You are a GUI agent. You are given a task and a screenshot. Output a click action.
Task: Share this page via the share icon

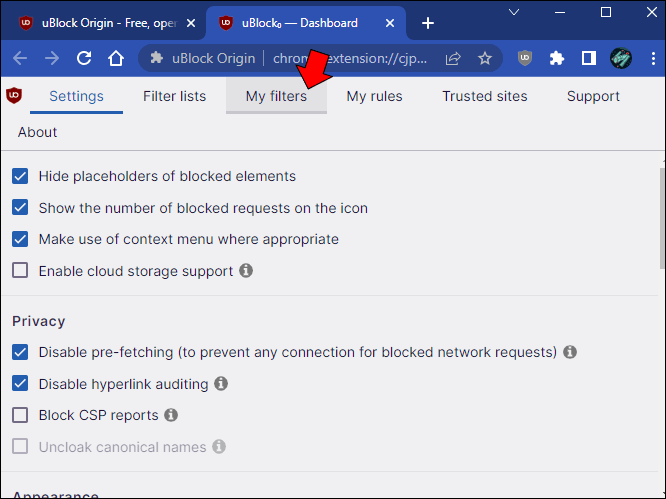coord(453,58)
